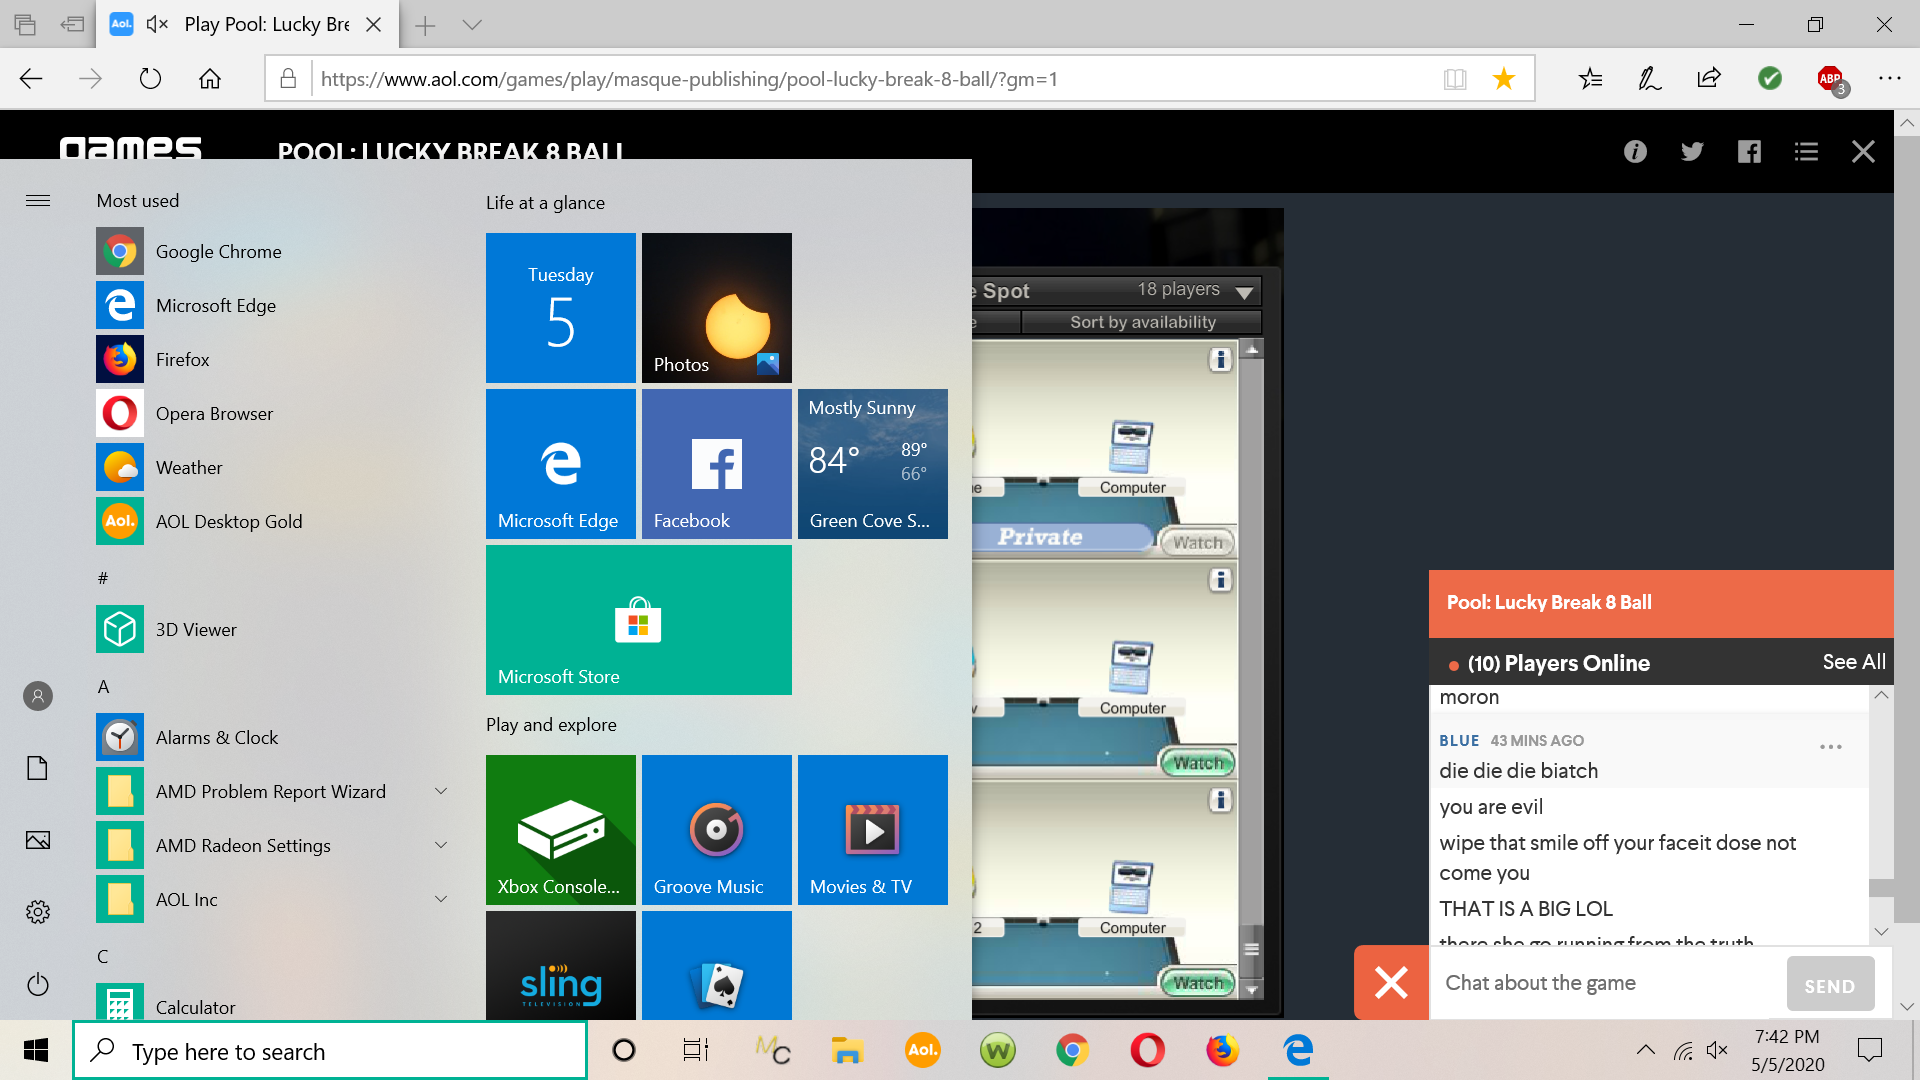Screen dimensions: 1920x1080
Task: Expand the AOL Inc folder
Action: (x=441, y=899)
